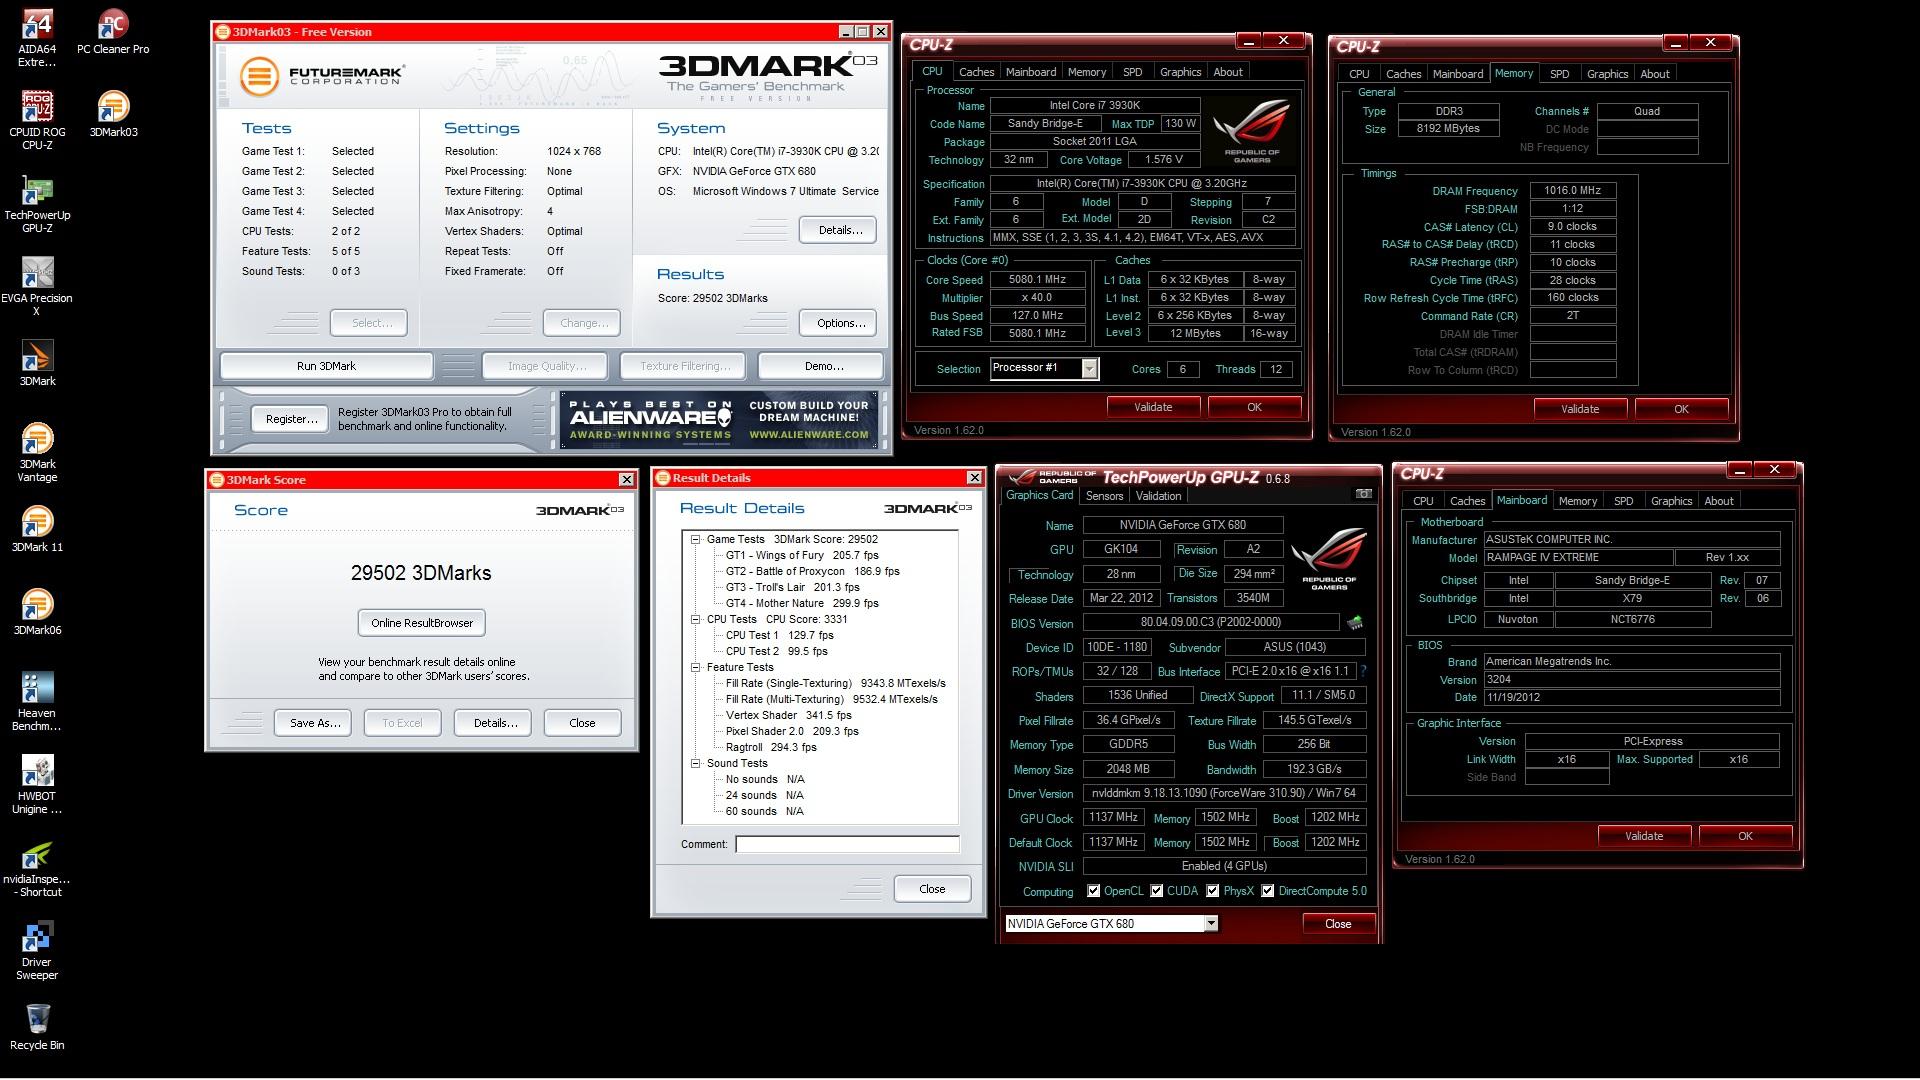
Task: Open CPUID ROG CPU-Z desktop shortcut
Action: [x=37, y=120]
